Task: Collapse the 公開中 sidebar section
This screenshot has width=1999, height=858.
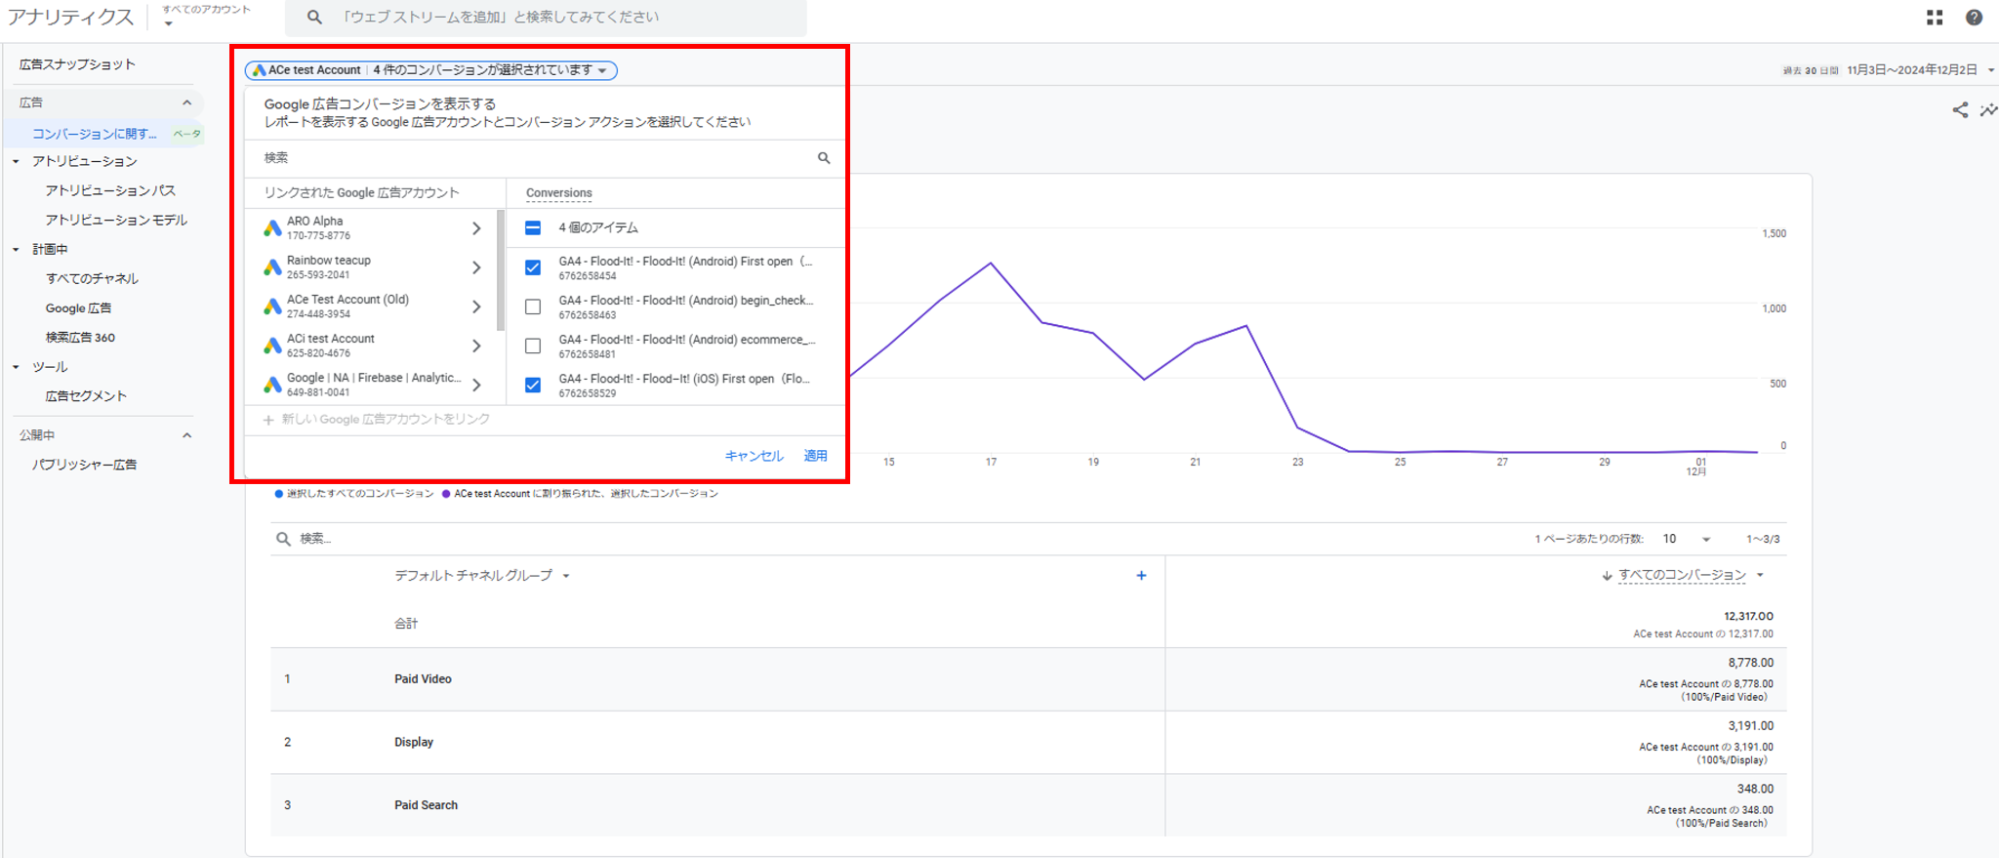Action: [x=187, y=435]
